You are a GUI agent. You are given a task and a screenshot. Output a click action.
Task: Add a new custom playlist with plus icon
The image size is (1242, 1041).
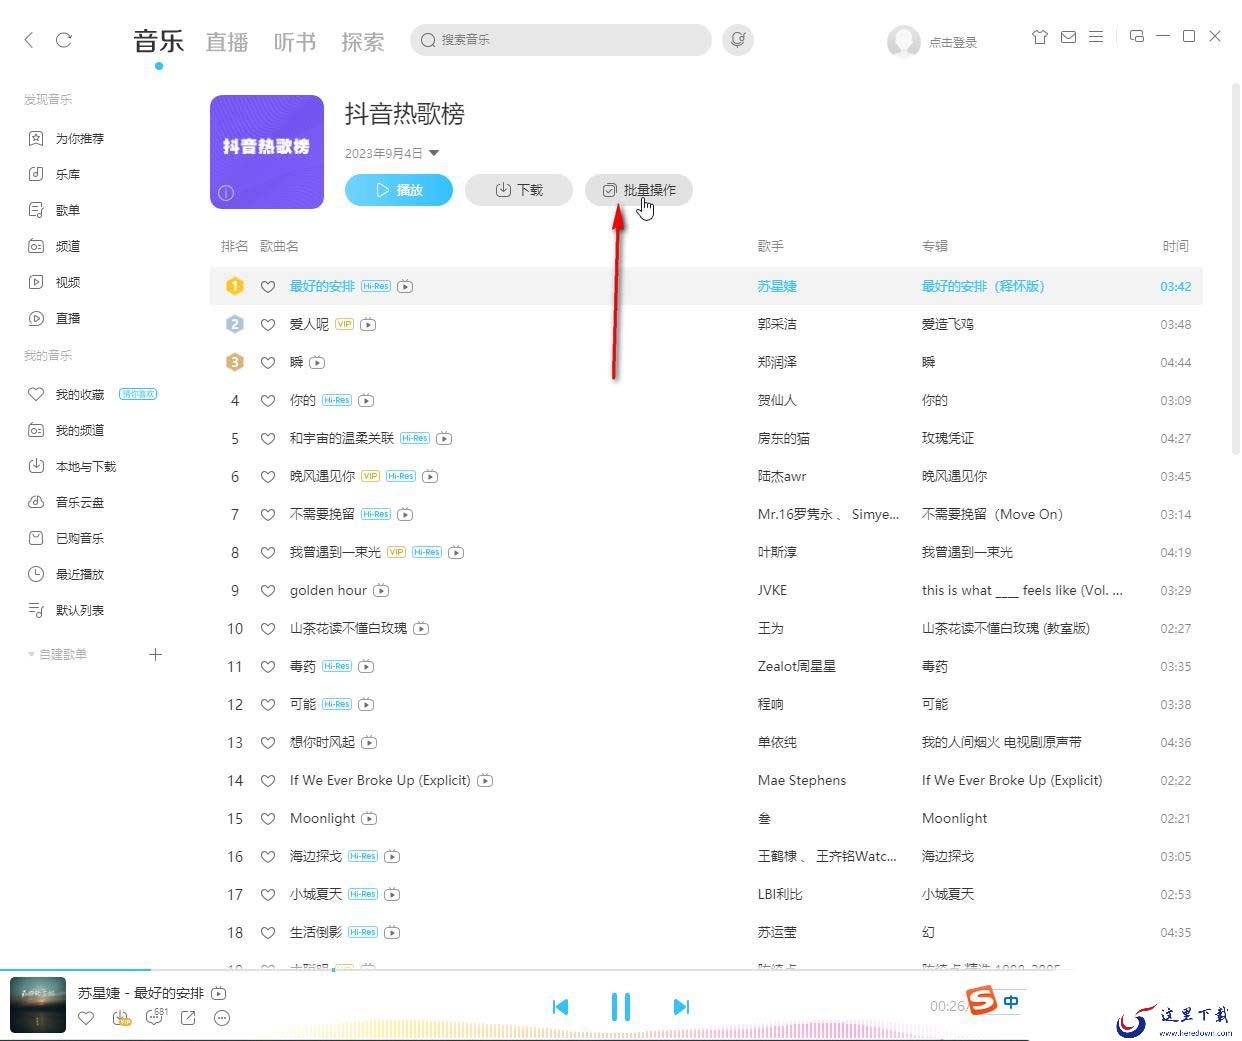coord(155,654)
